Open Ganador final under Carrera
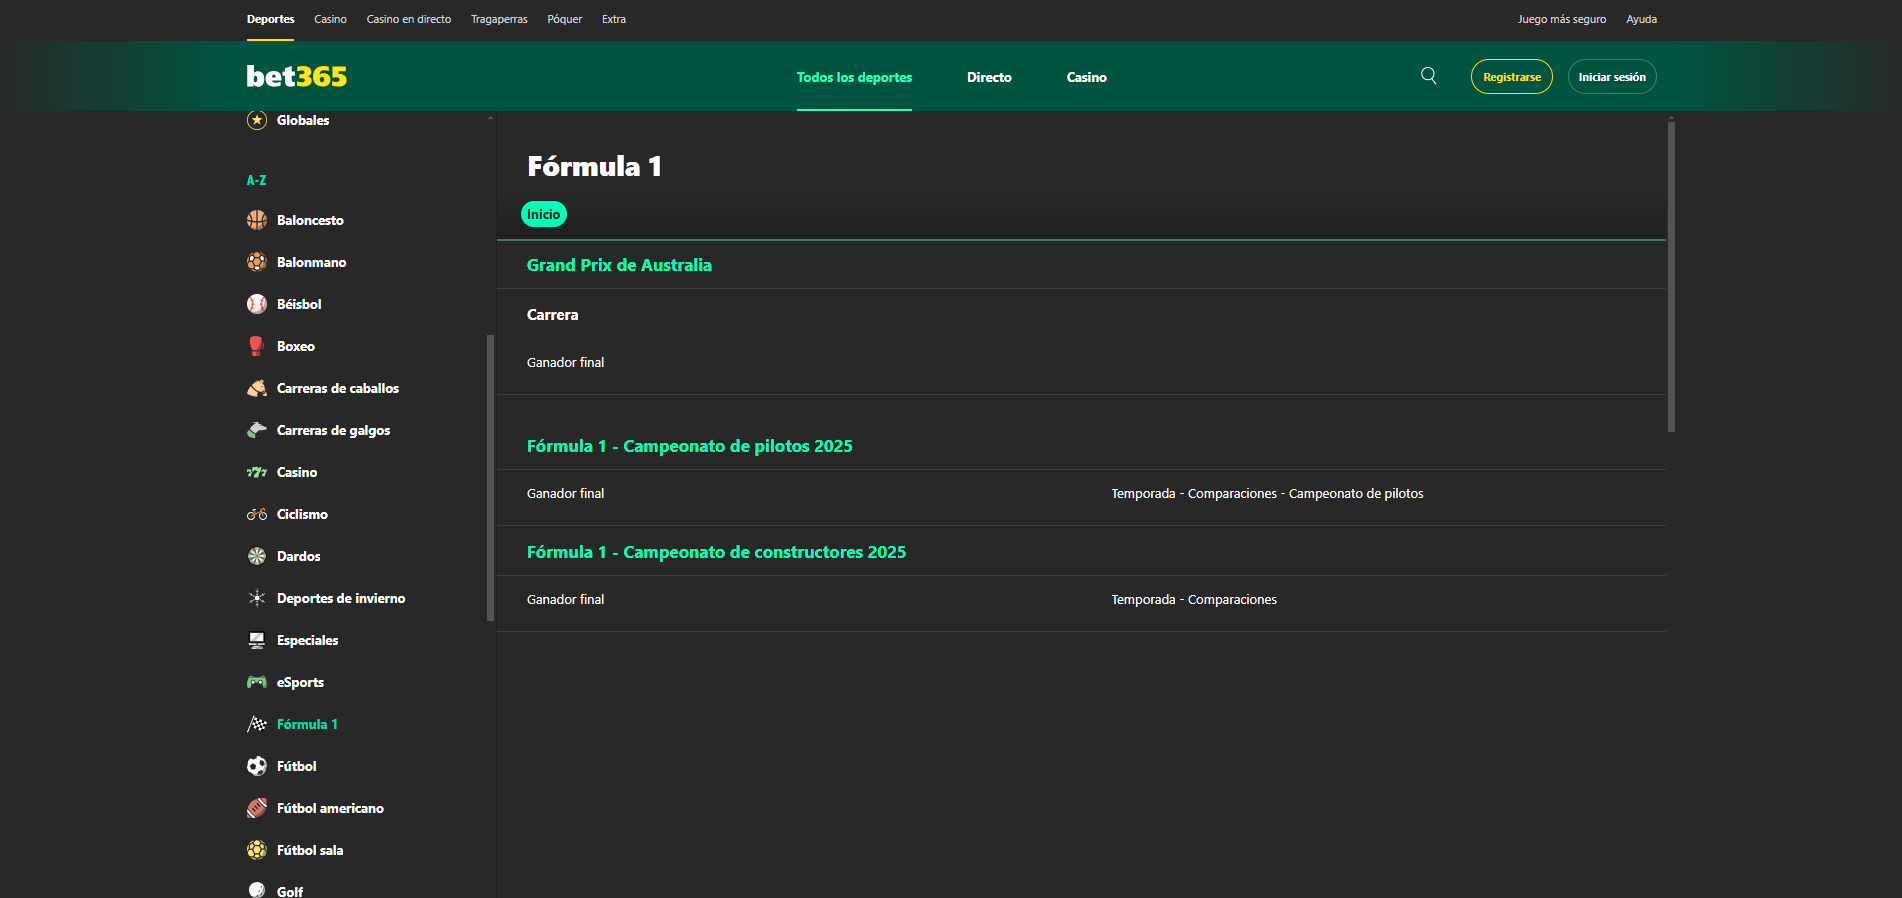 pyautogui.click(x=566, y=362)
